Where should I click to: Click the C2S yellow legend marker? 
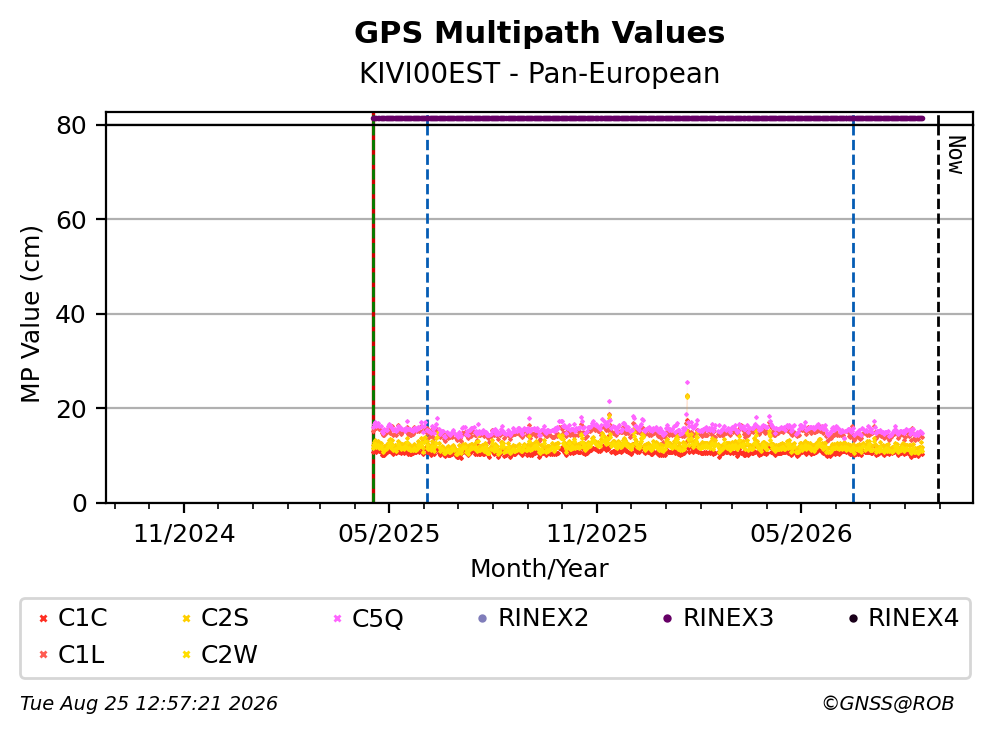pyautogui.click(x=186, y=619)
